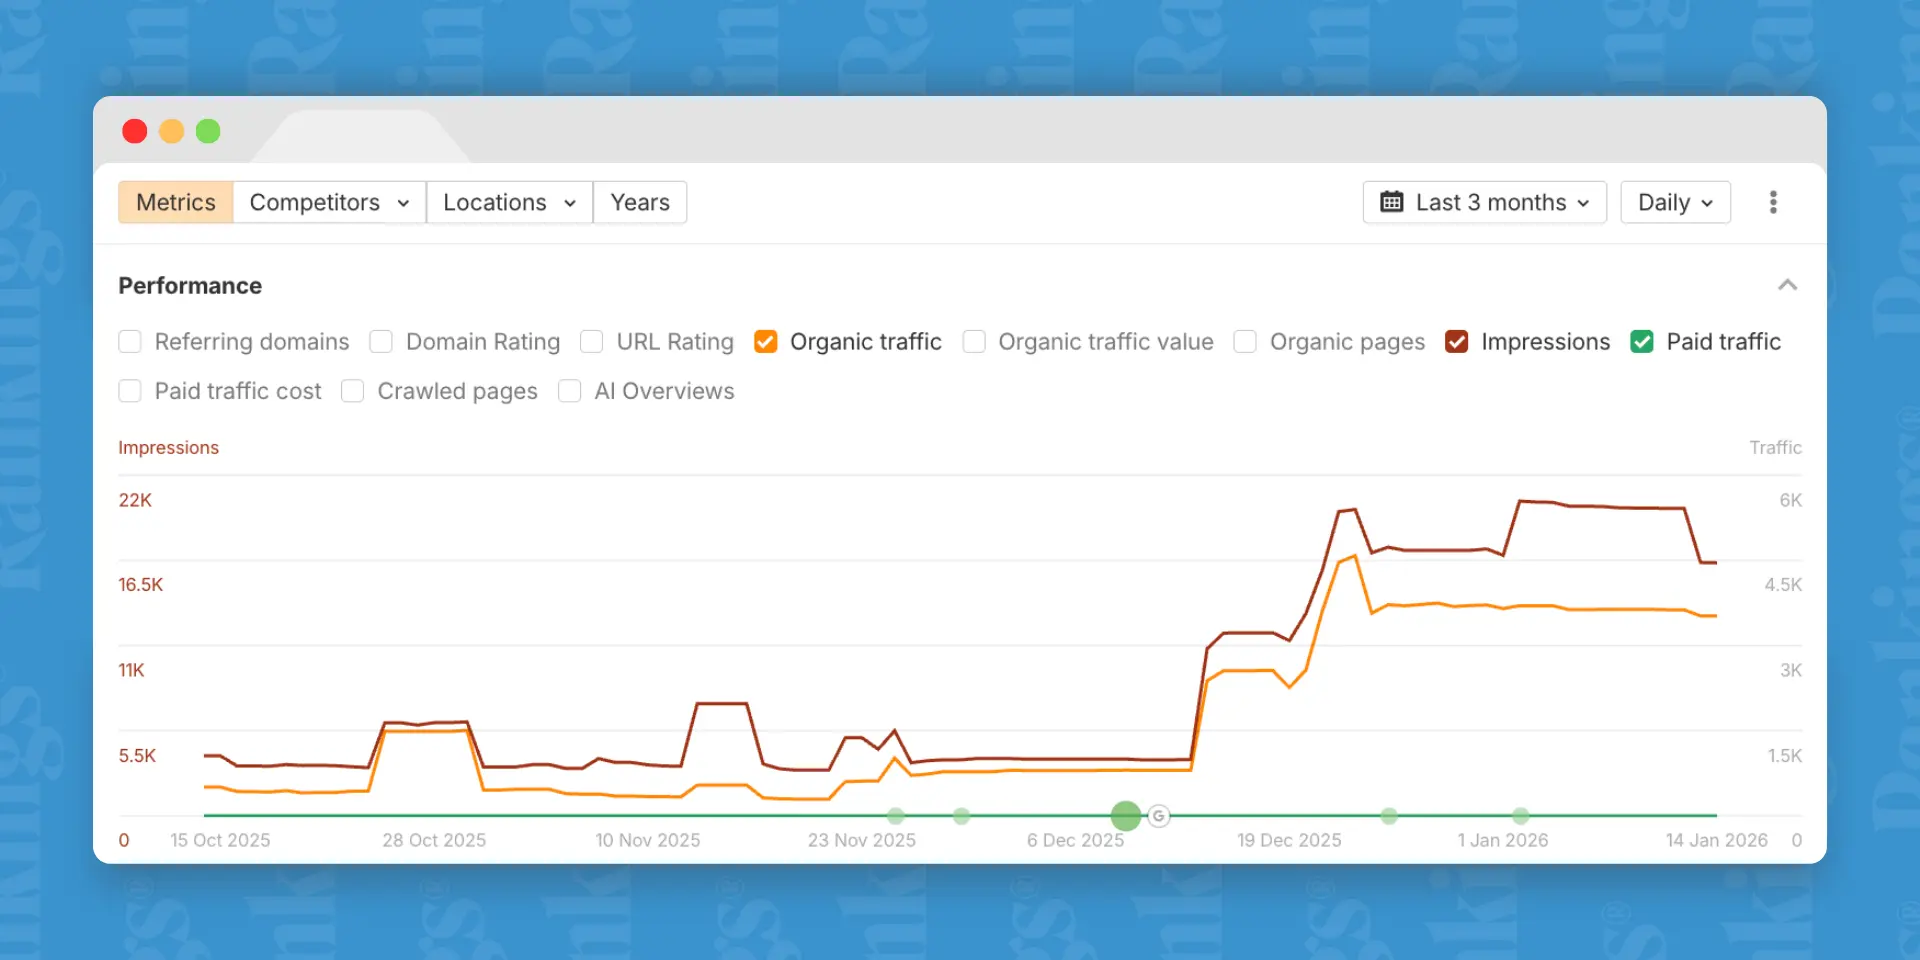Enable the Referring domains checkbox

click(x=130, y=342)
